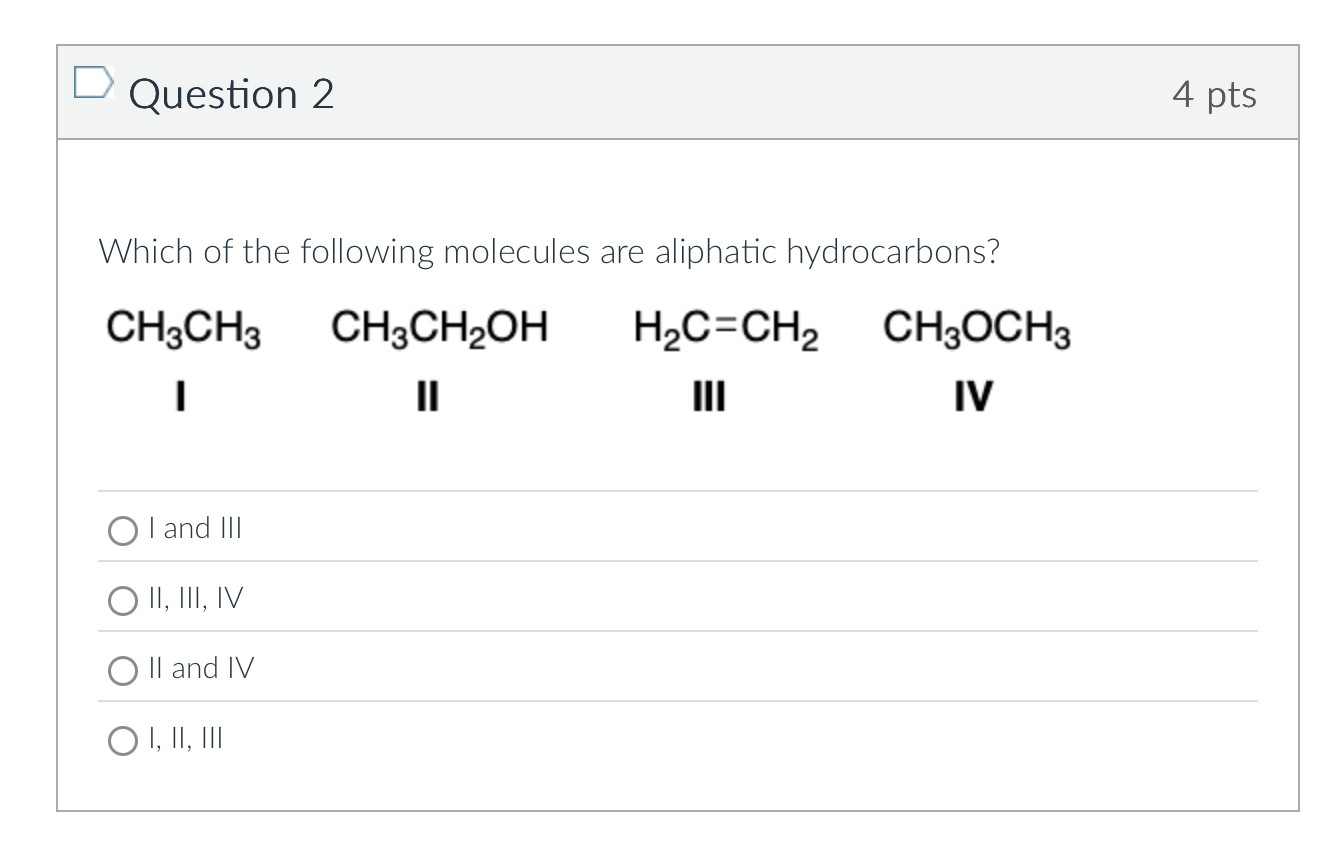The image size is (1336, 842).
Task: Select the 'I, II, III' answer option
Action: (x=122, y=740)
